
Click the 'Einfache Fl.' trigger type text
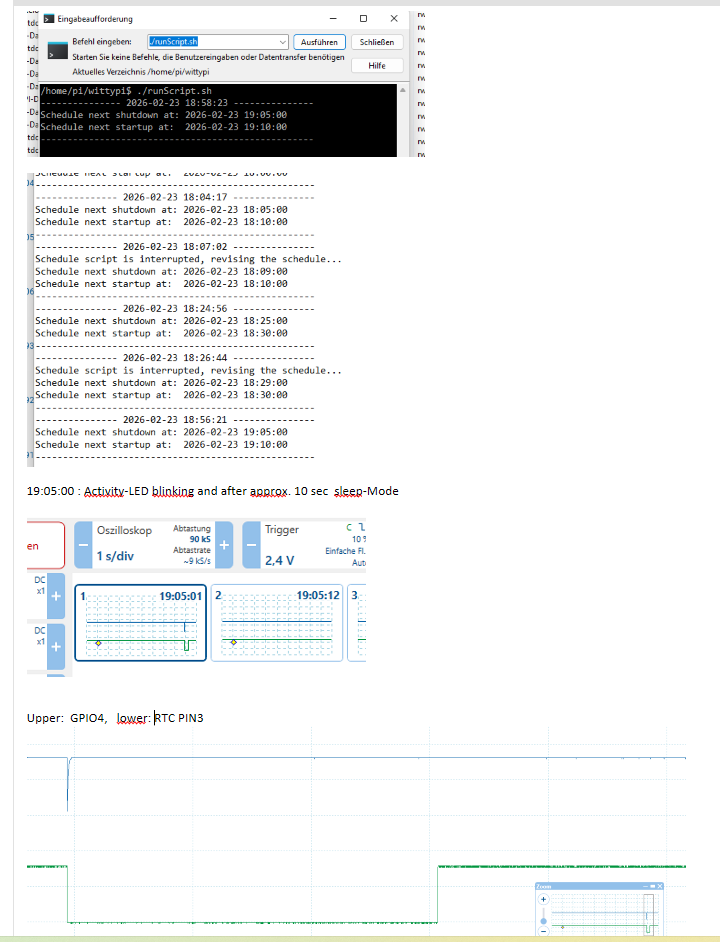tap(346, 550)
